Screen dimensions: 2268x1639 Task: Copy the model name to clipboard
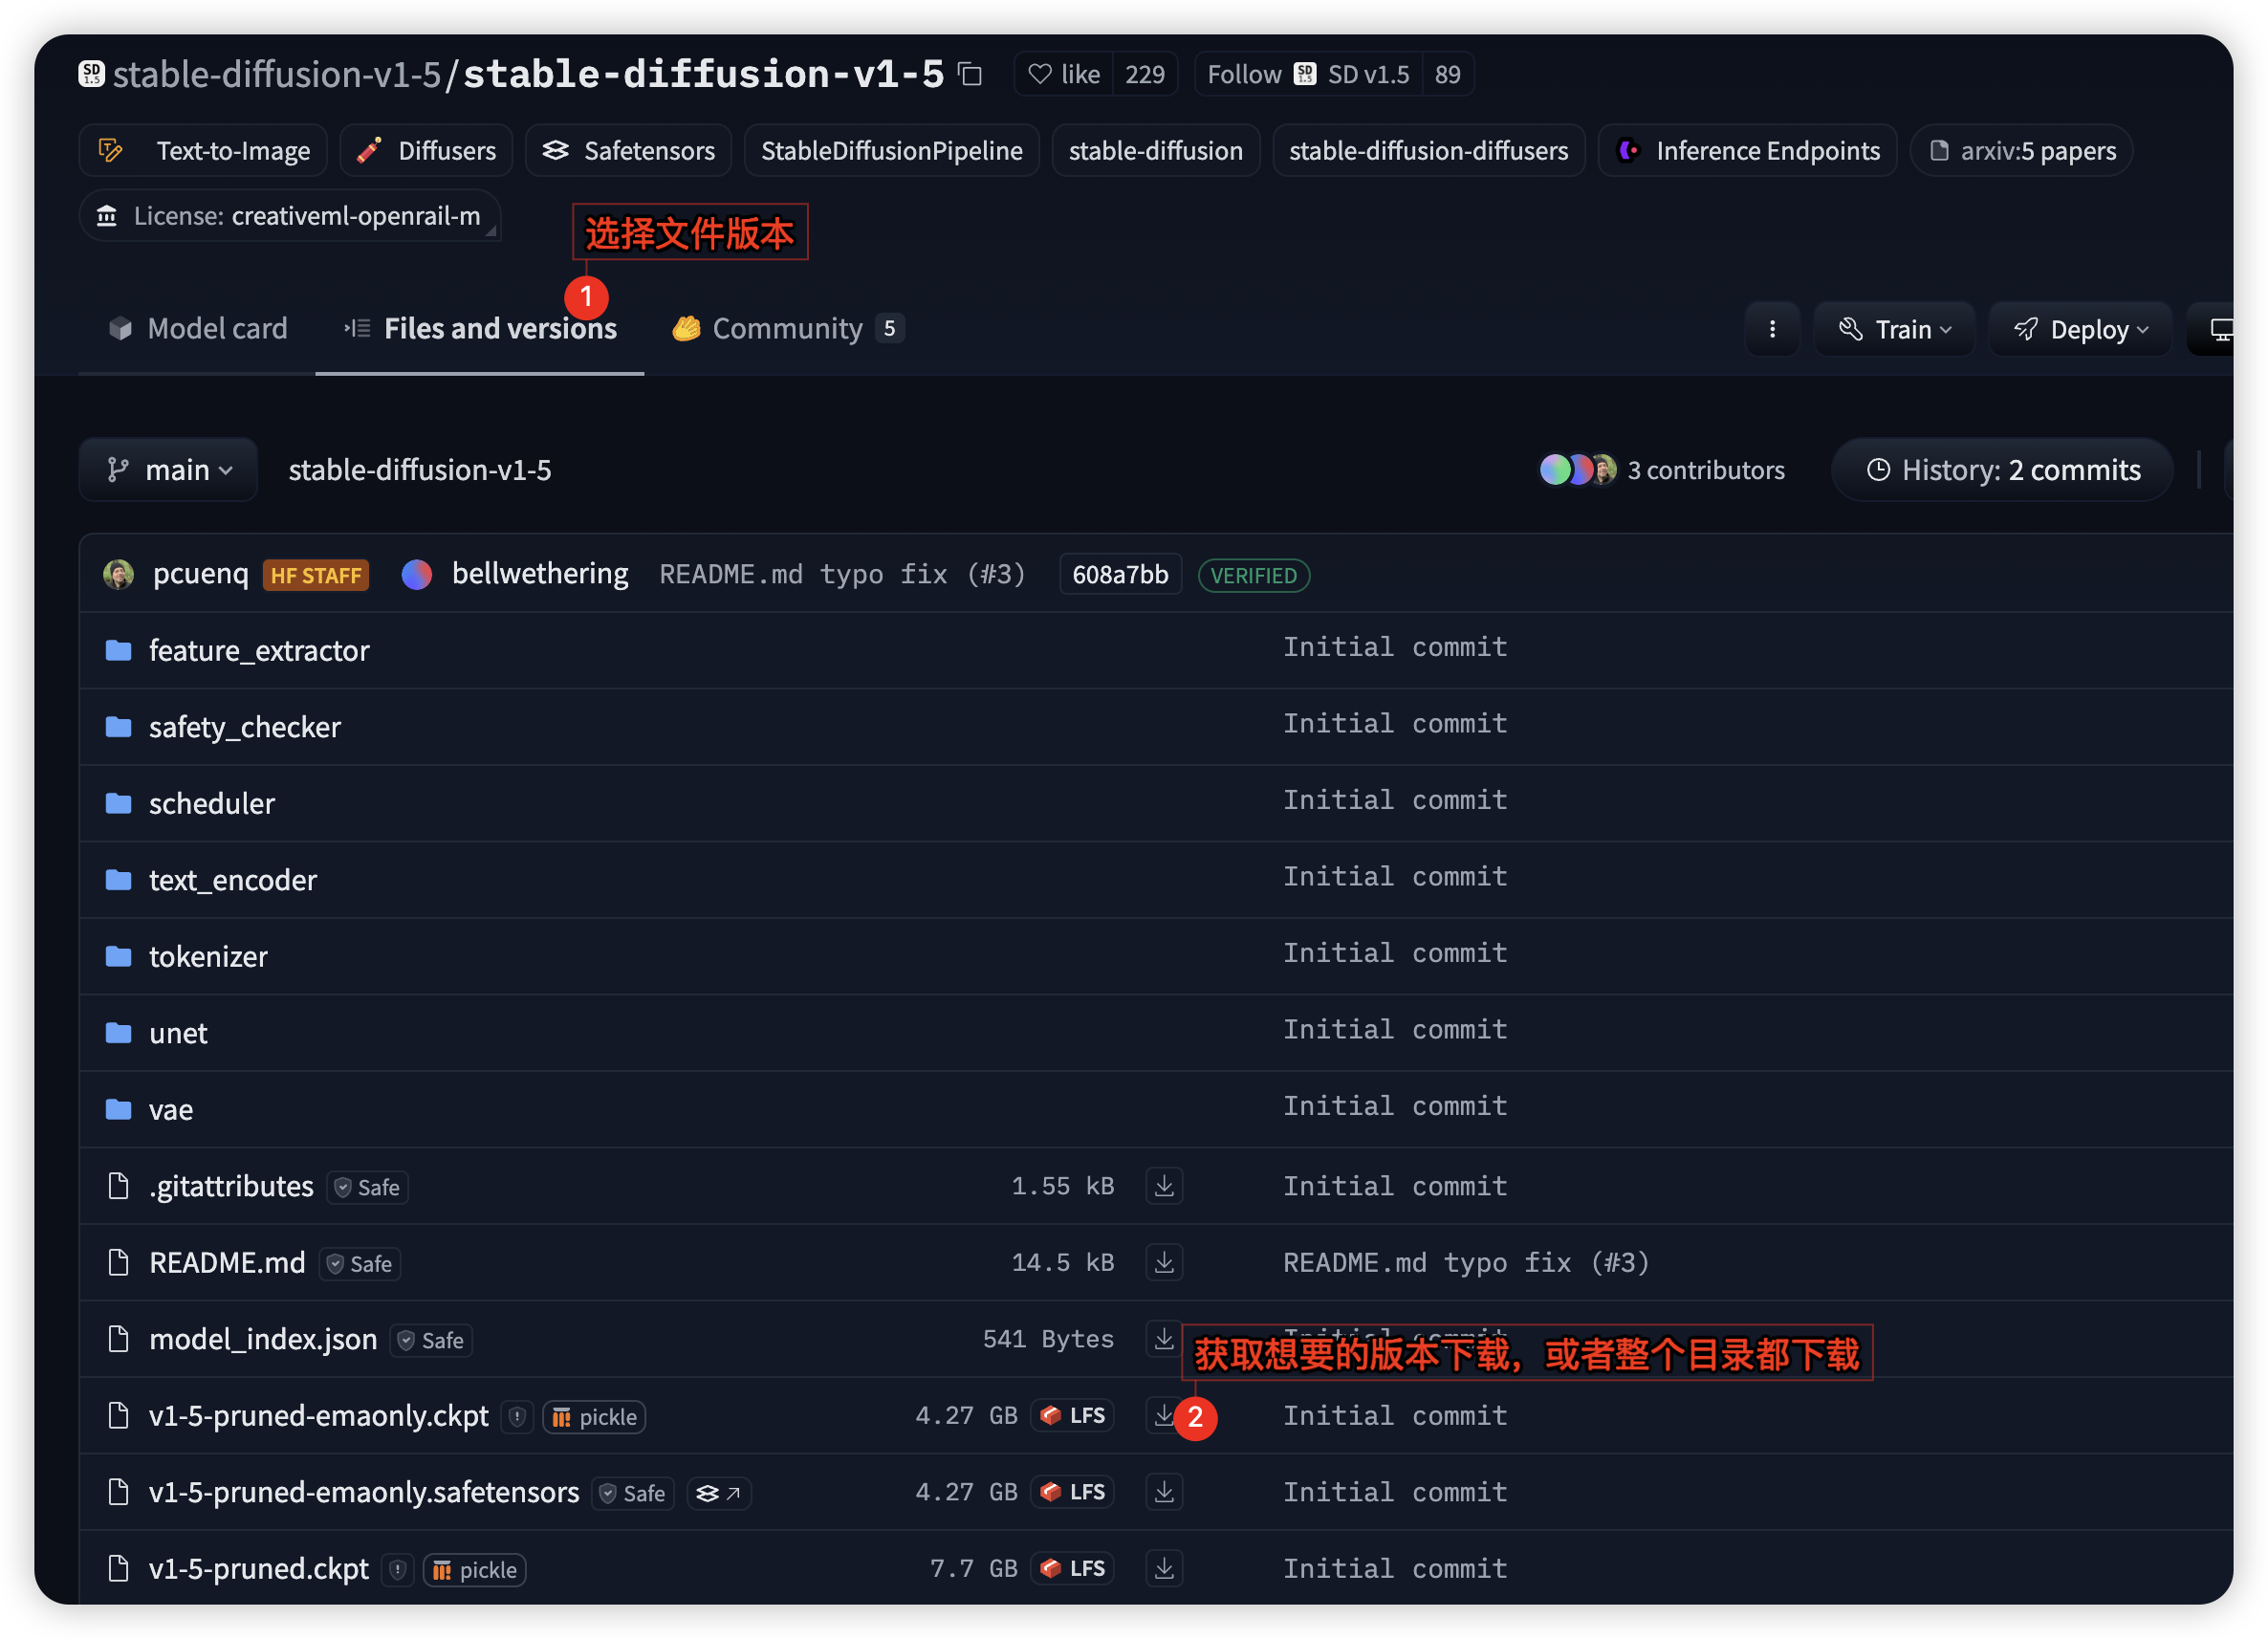(x=969, y=73)
